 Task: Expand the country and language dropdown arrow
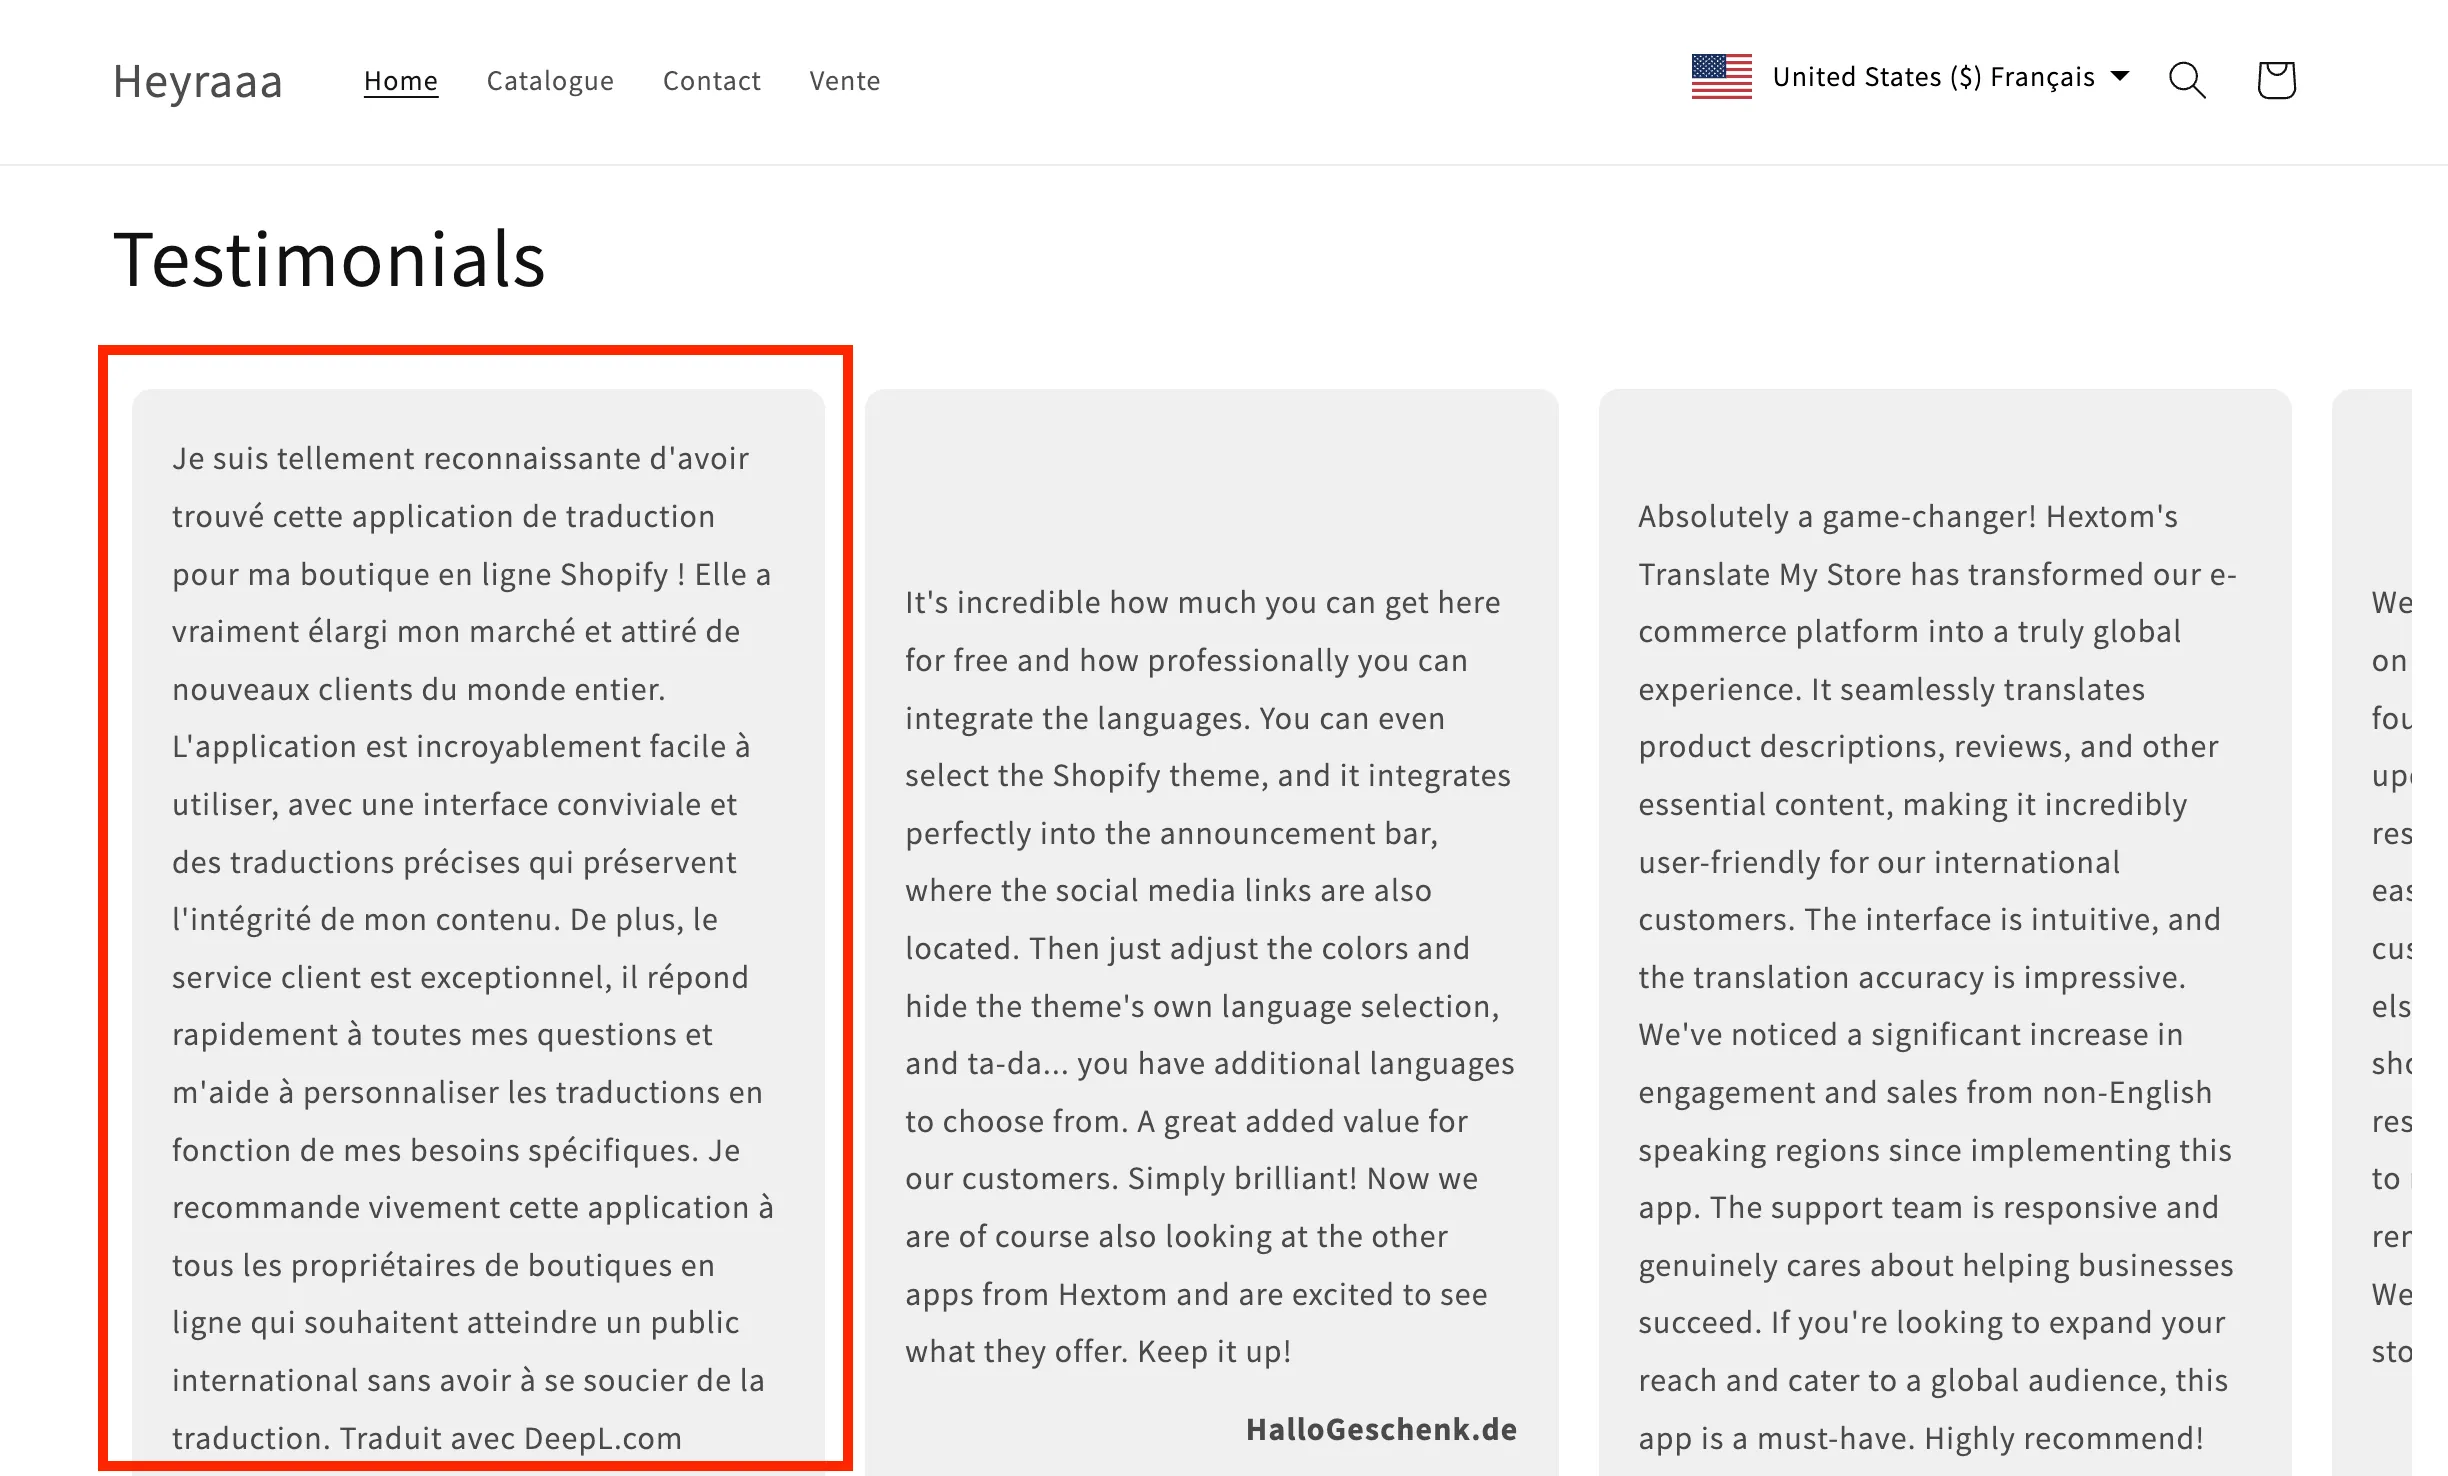pos(2120,76)
